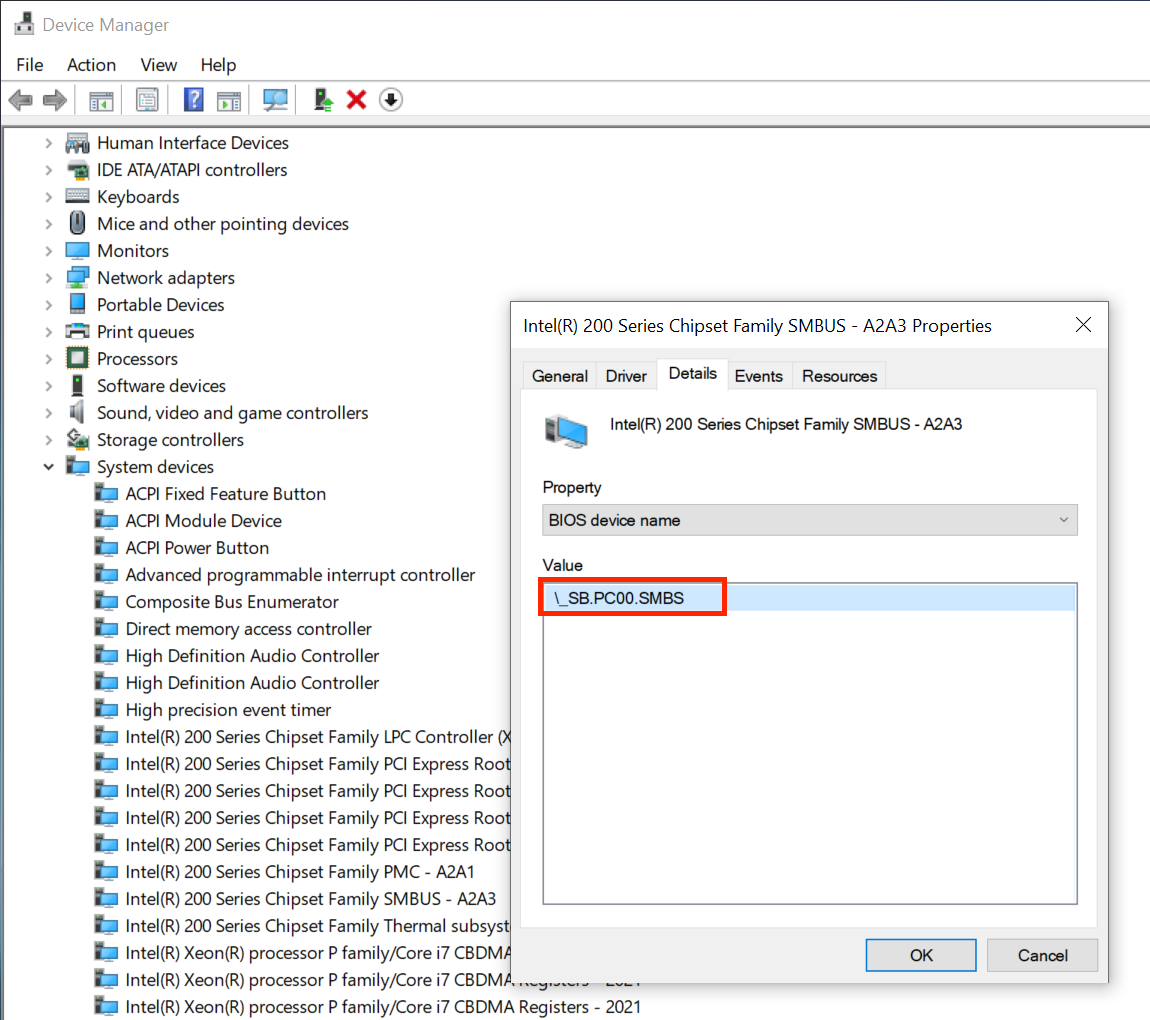This screenshot has height=1020, width=1150.
Task: Click the blue Help question mark icon
Action: click(194, 100)
